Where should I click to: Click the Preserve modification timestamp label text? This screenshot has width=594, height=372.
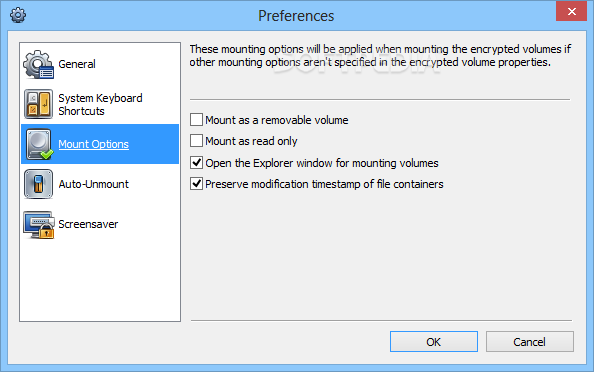pyautogui.click(x=324, y=184)
